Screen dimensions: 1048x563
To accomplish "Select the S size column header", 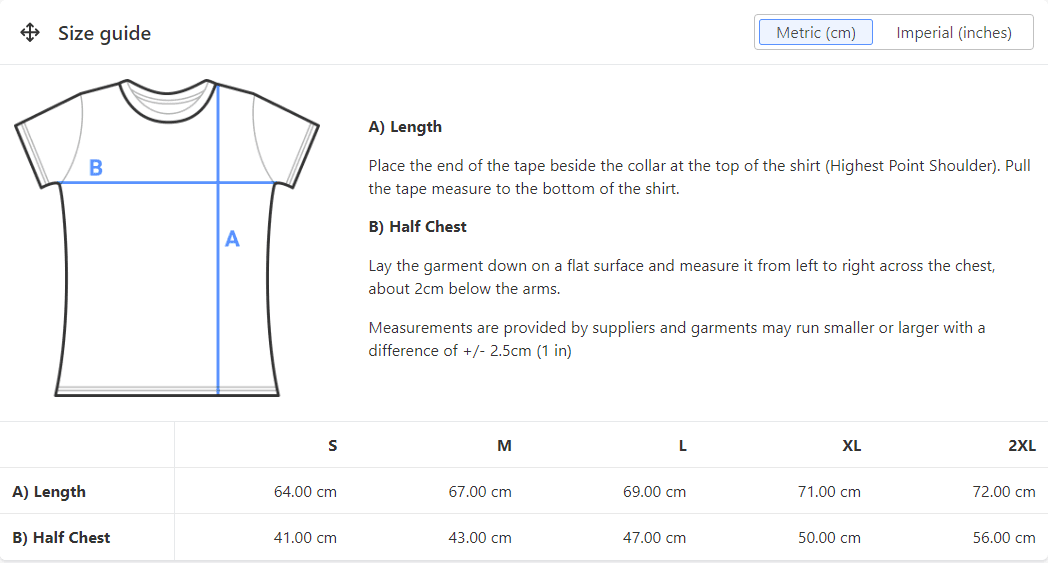I will [x=332, y=446].
